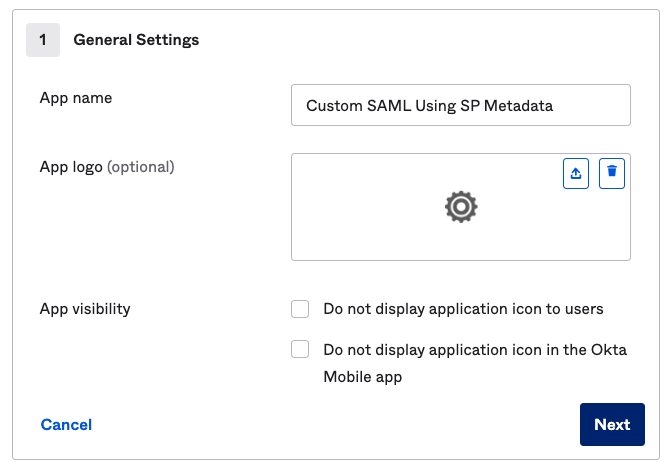
Task: Click the '(optional)' hint text
Action: pos(141,167)
